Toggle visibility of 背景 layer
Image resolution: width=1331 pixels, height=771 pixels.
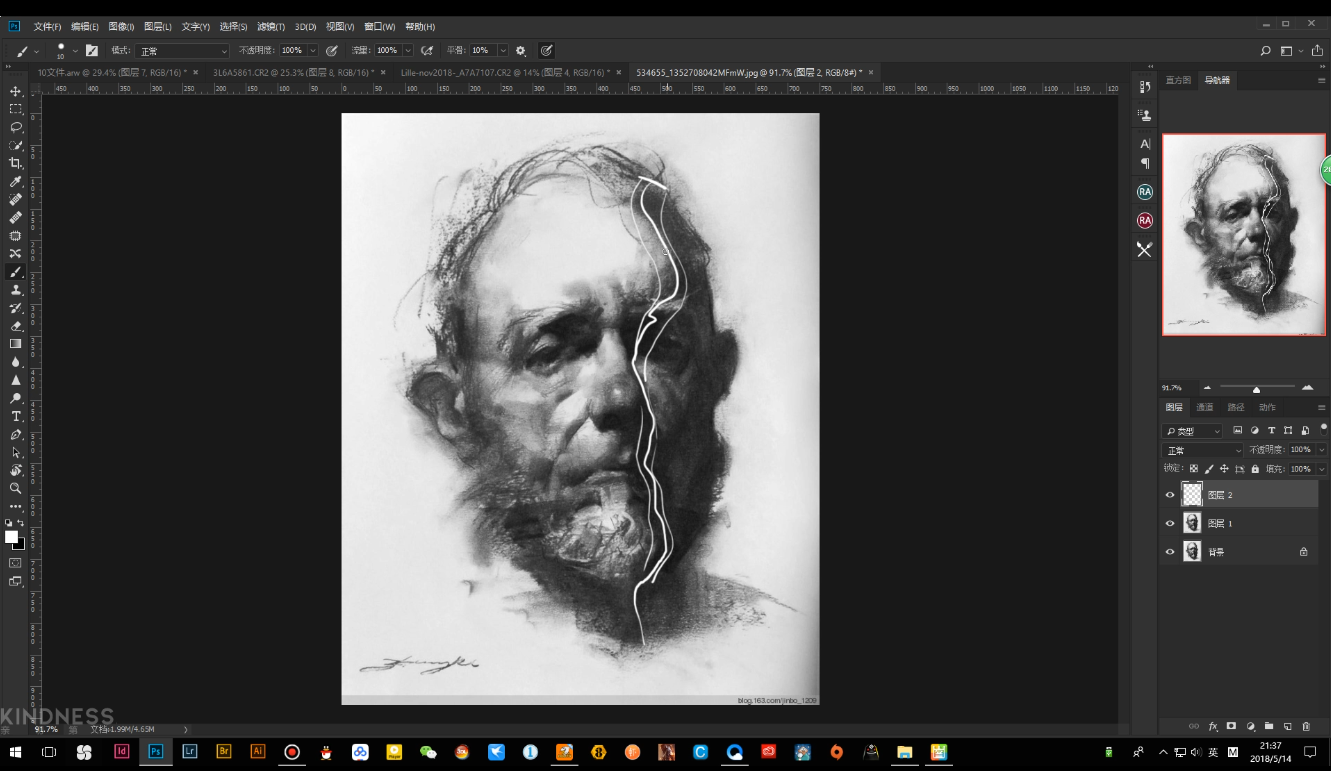(1170, 551)
